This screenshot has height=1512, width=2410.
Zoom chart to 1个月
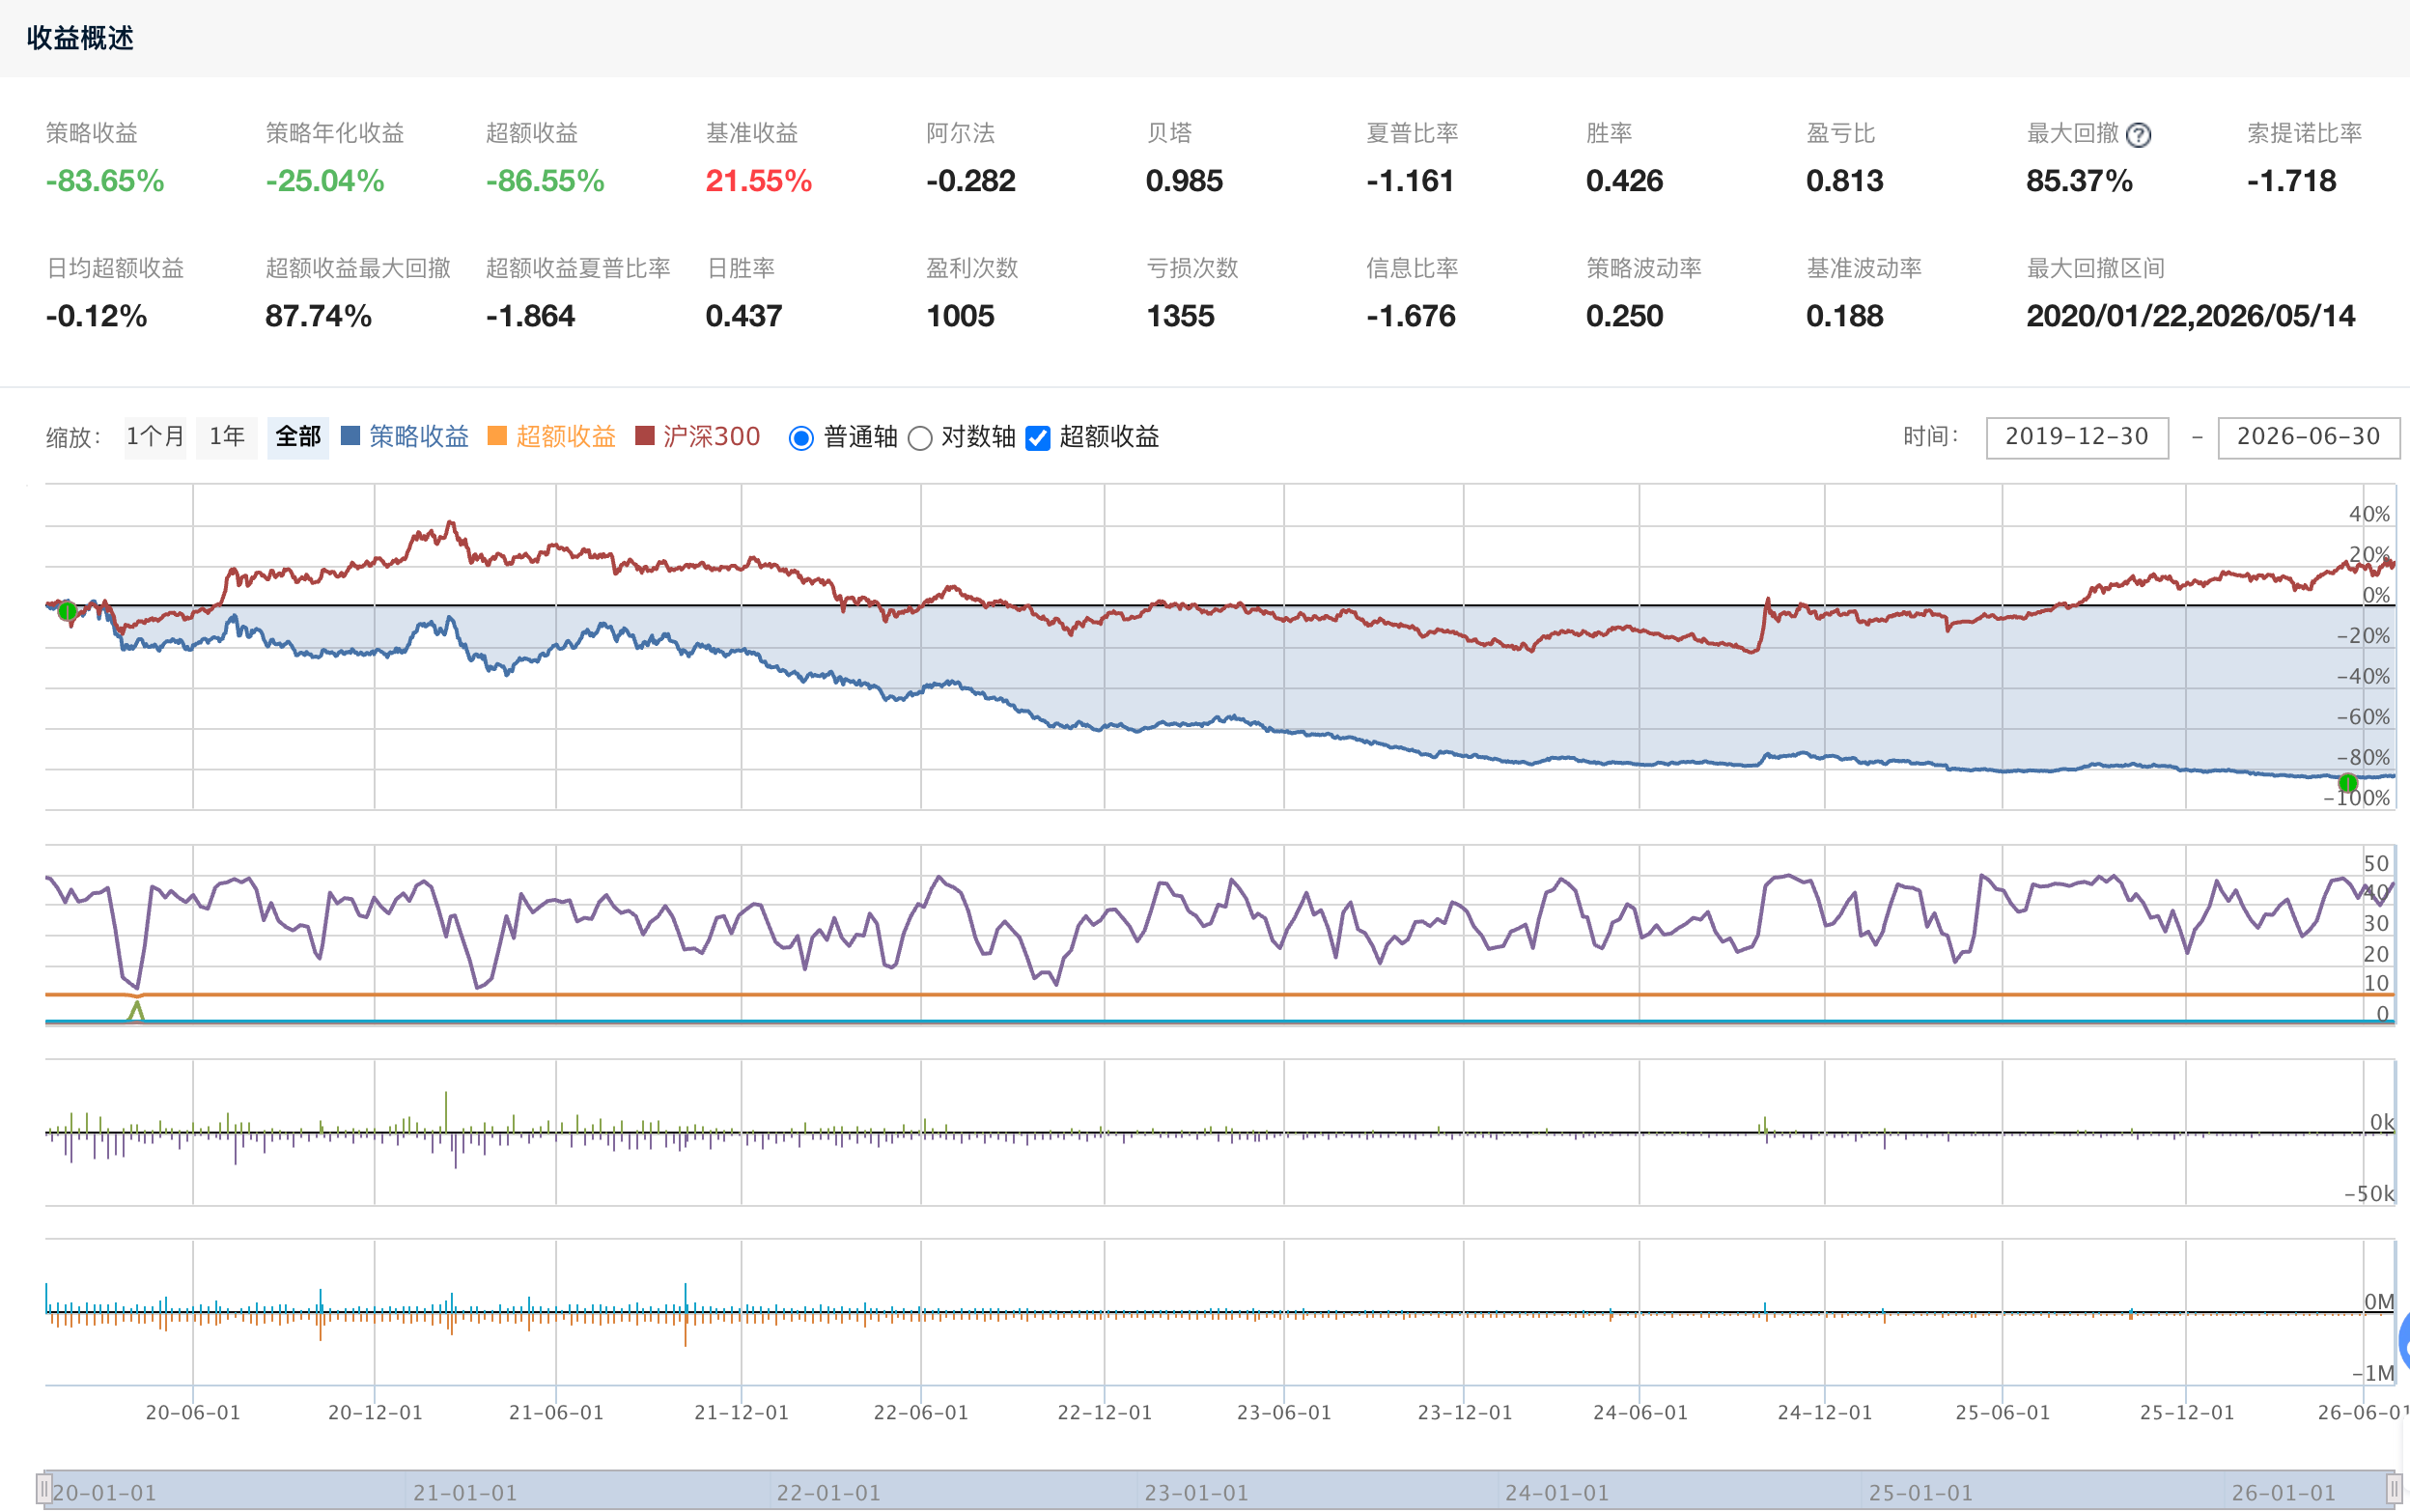pyautogui.click(x=155, y=437)
